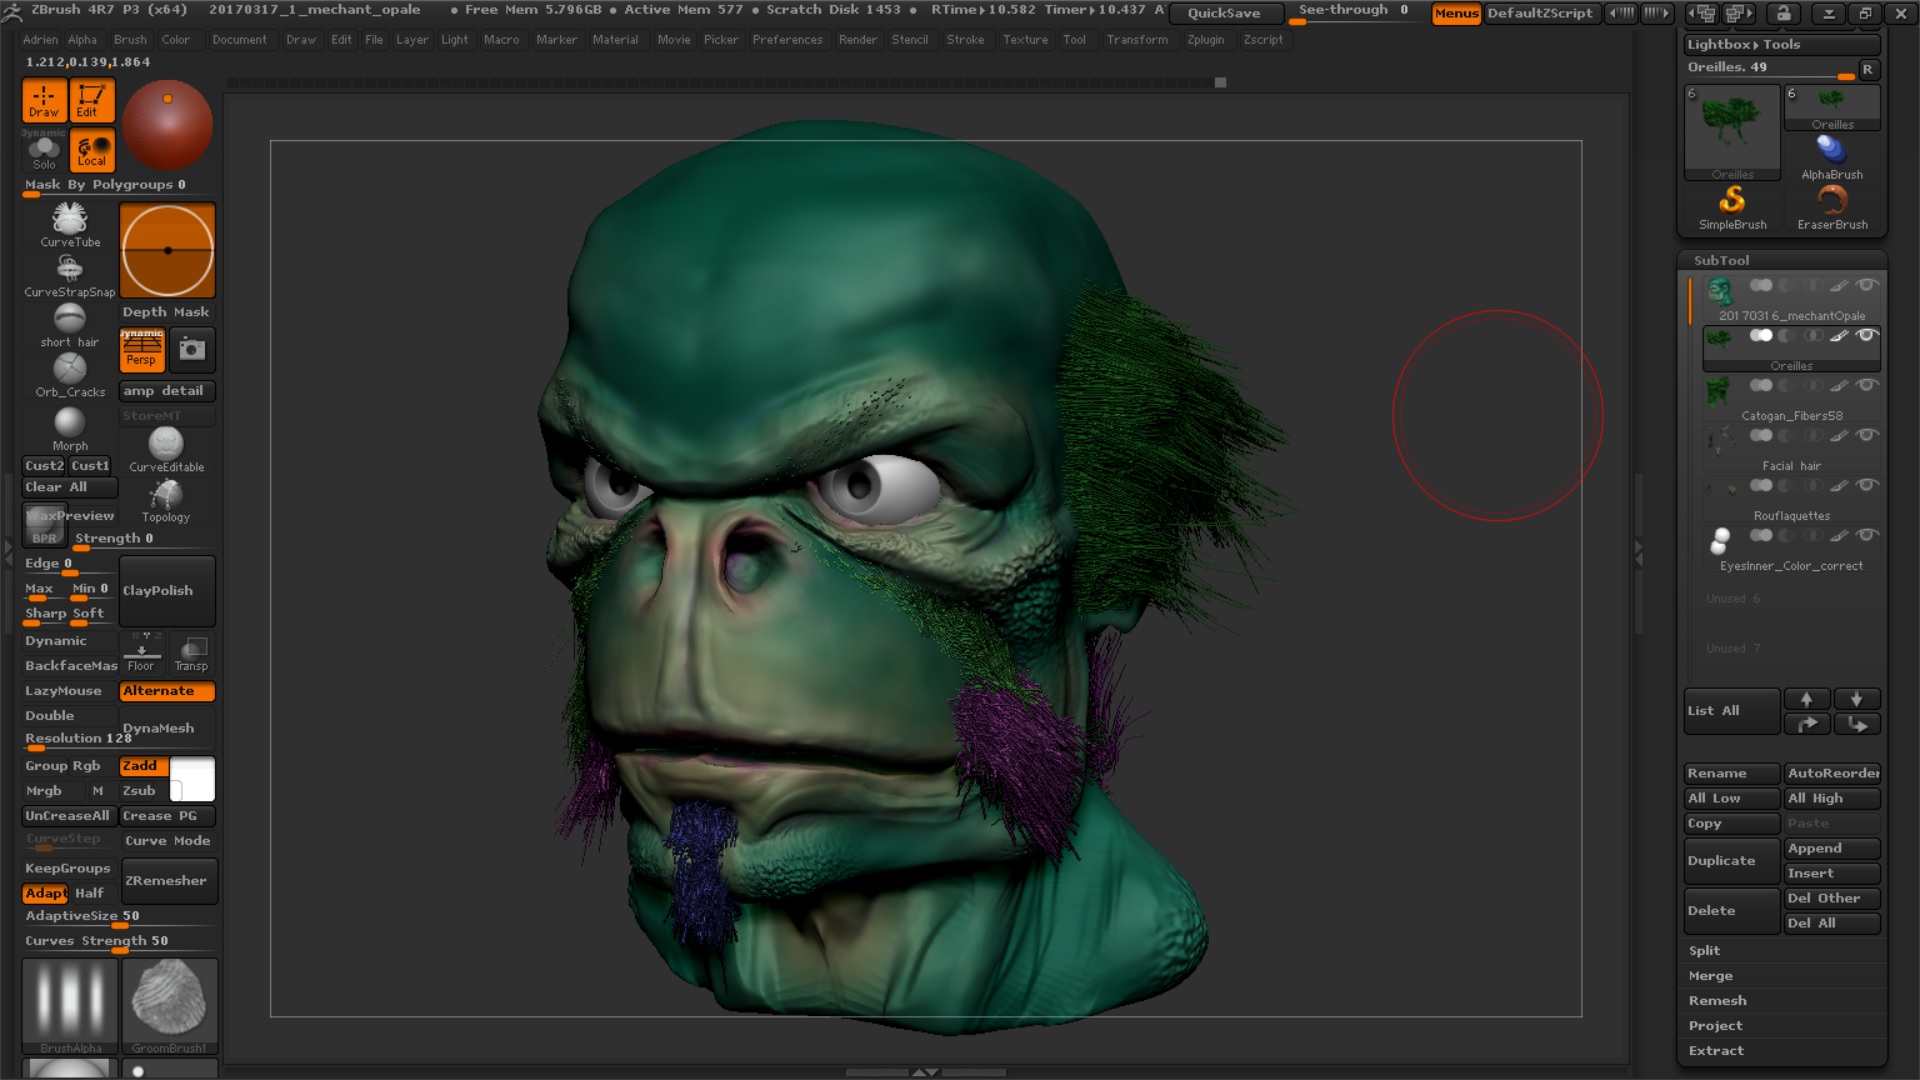Click the material sphere preview
The image size is (1920, 1080).
[x=167, y=125]
